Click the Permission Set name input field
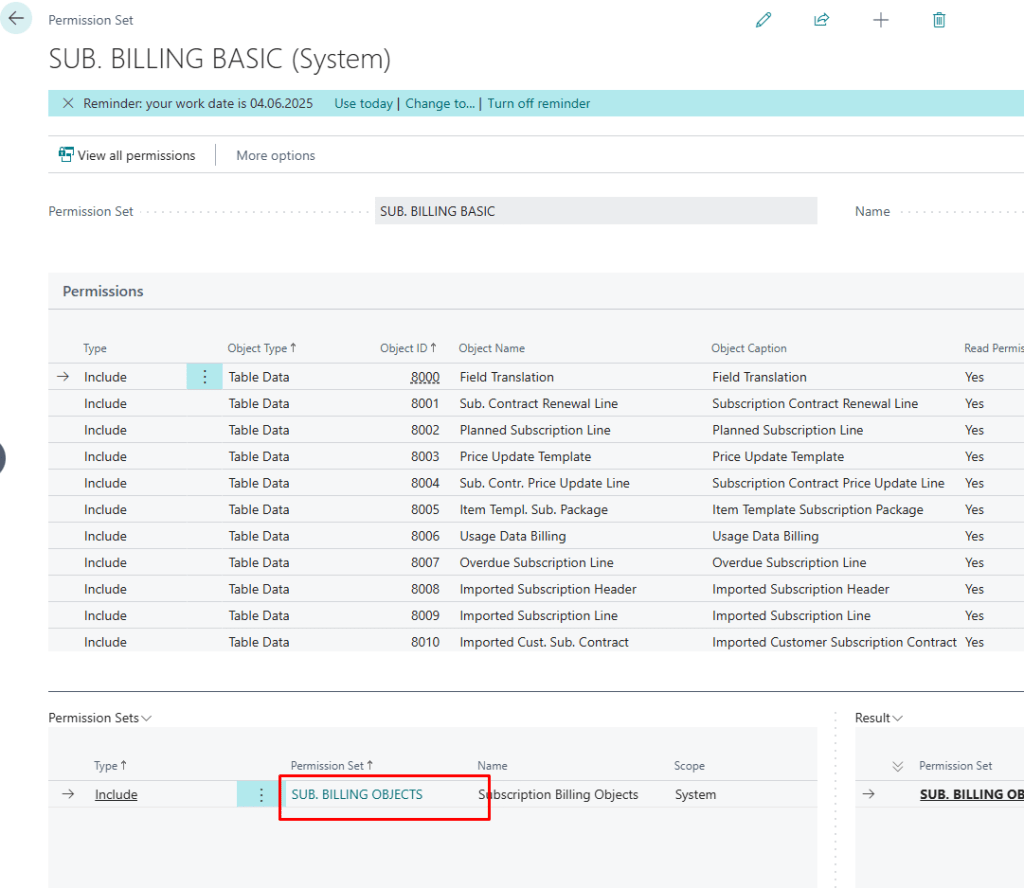 (595, 211)
